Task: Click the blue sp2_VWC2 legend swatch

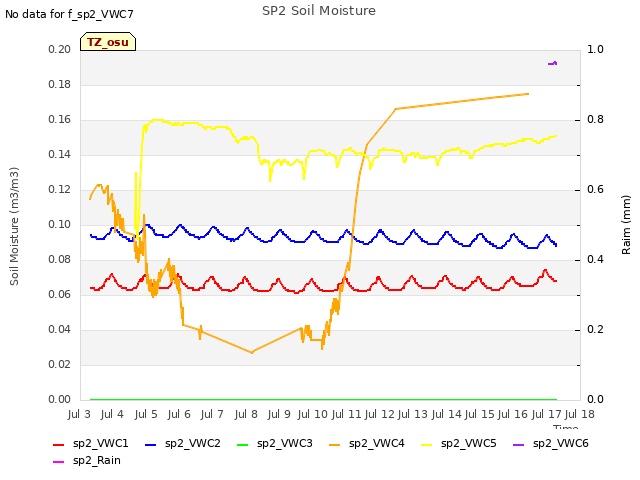Action: tap(151, 444)
